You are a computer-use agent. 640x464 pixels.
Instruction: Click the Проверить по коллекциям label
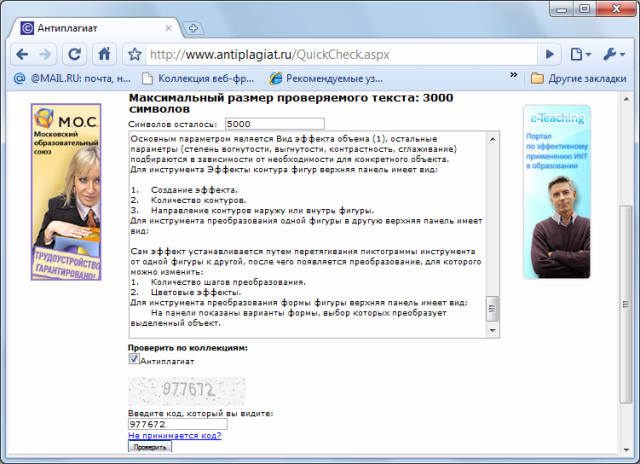pos(188,348)
